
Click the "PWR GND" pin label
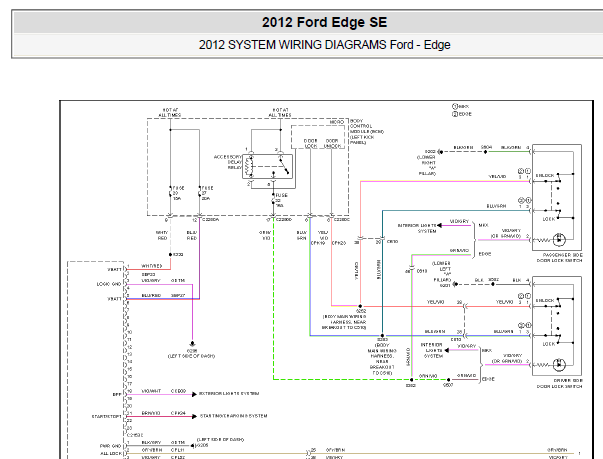[x=110, y=446]
